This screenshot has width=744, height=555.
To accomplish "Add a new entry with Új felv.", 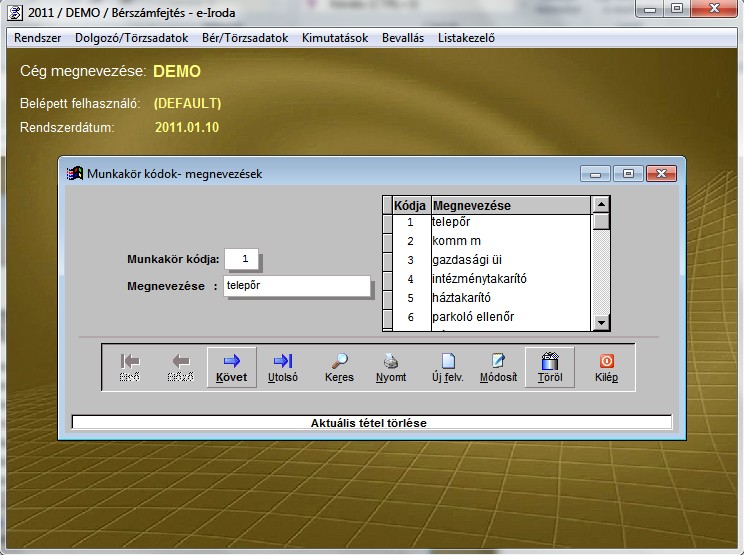I will tap(448, 367).
